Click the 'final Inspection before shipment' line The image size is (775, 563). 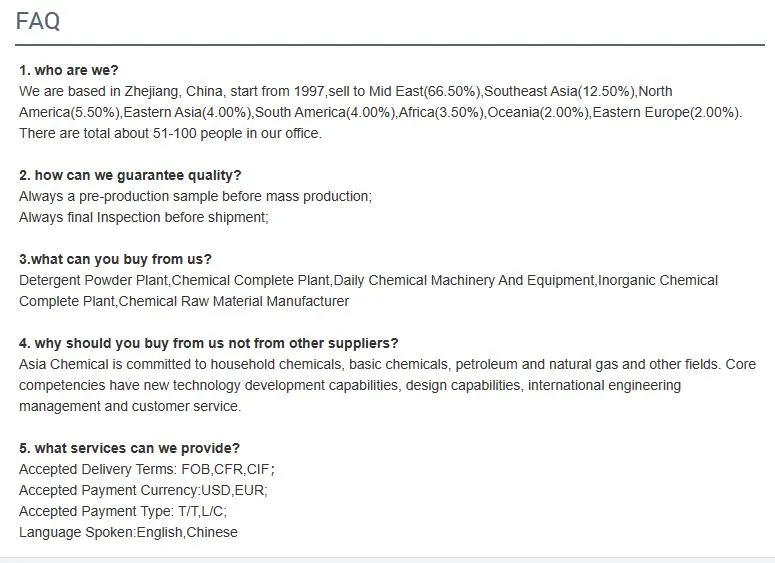pos(144,217)
